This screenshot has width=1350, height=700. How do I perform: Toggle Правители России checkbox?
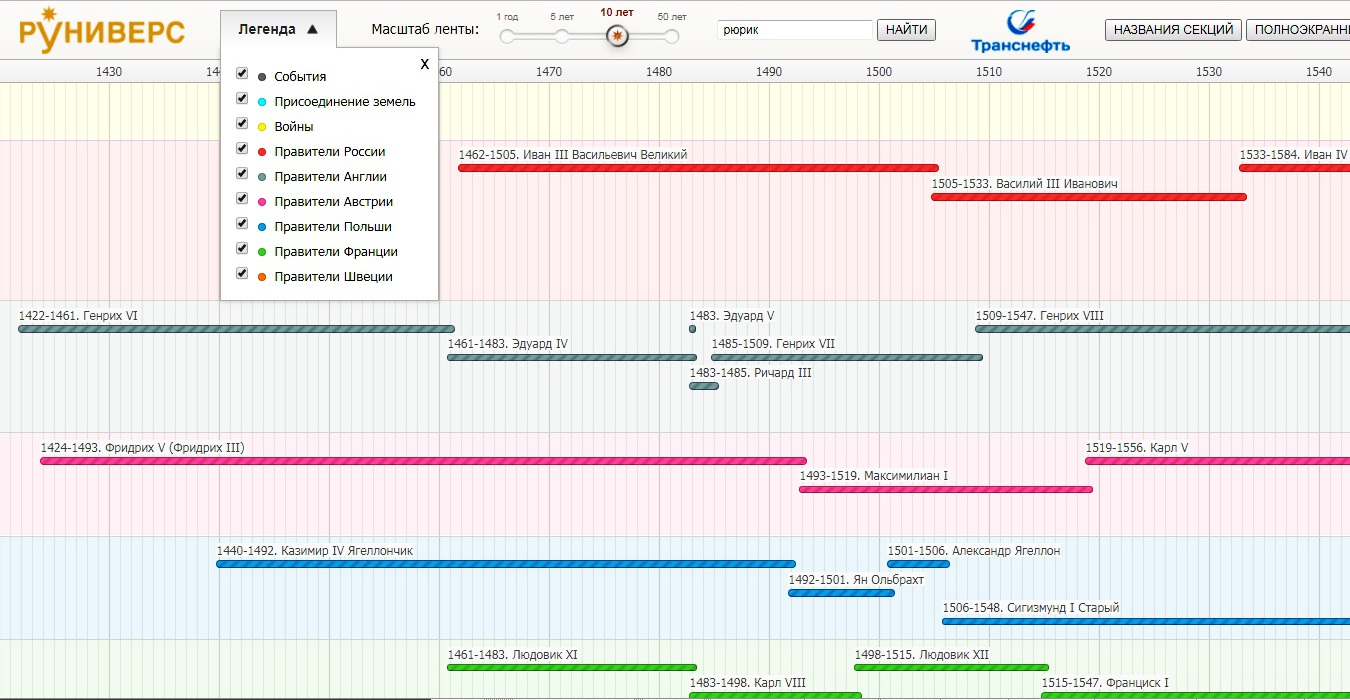pos(242,149)
